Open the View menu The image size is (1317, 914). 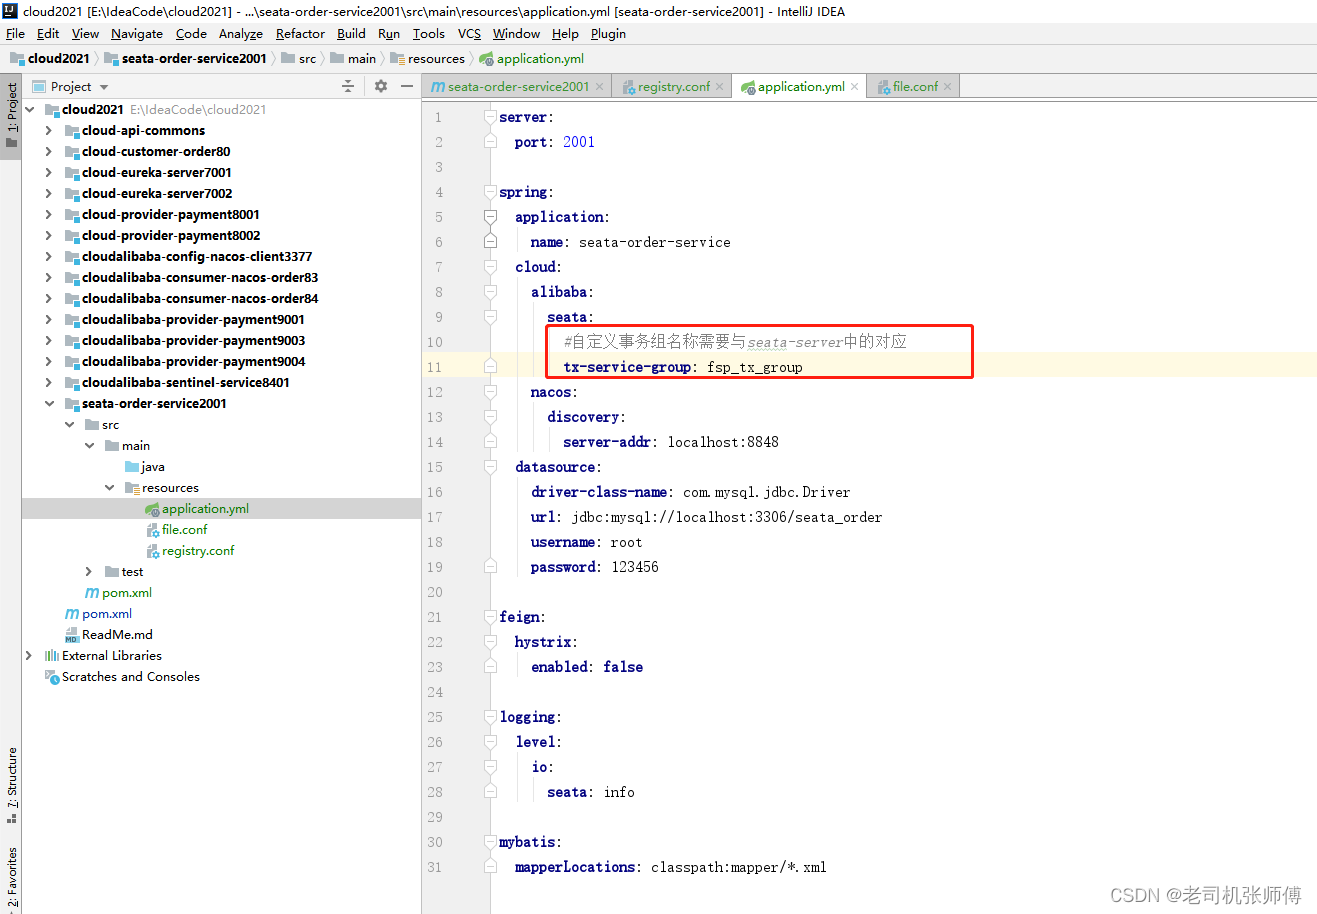click(85, 33)
